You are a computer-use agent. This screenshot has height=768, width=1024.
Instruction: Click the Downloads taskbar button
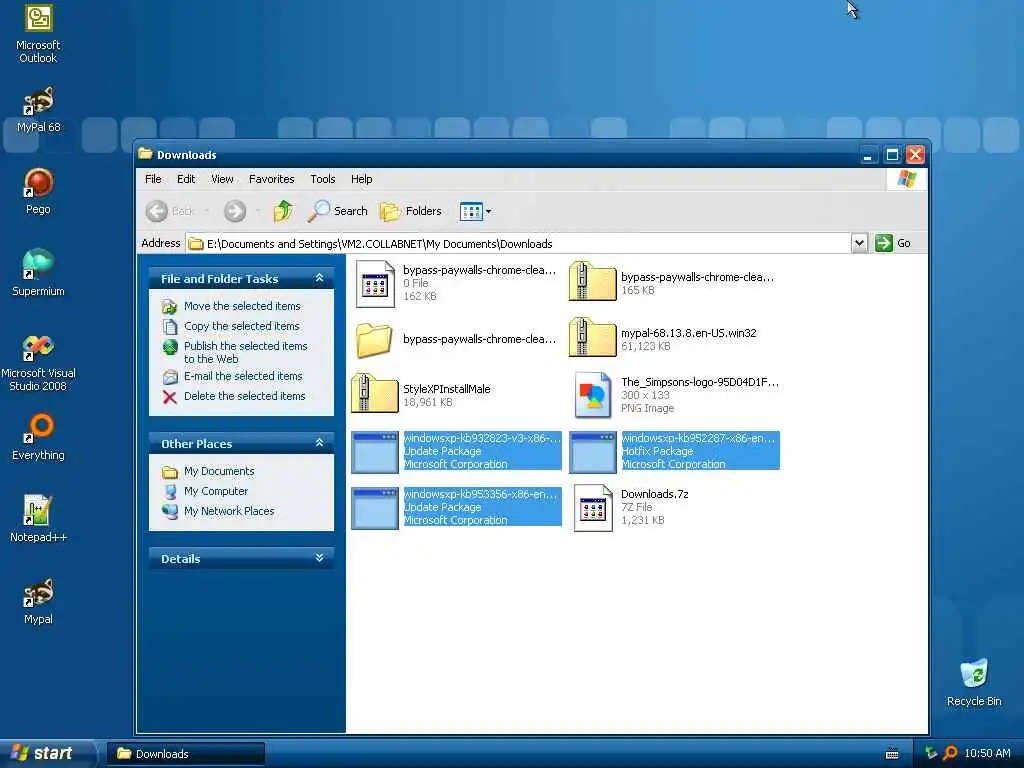tap(186, 754)
